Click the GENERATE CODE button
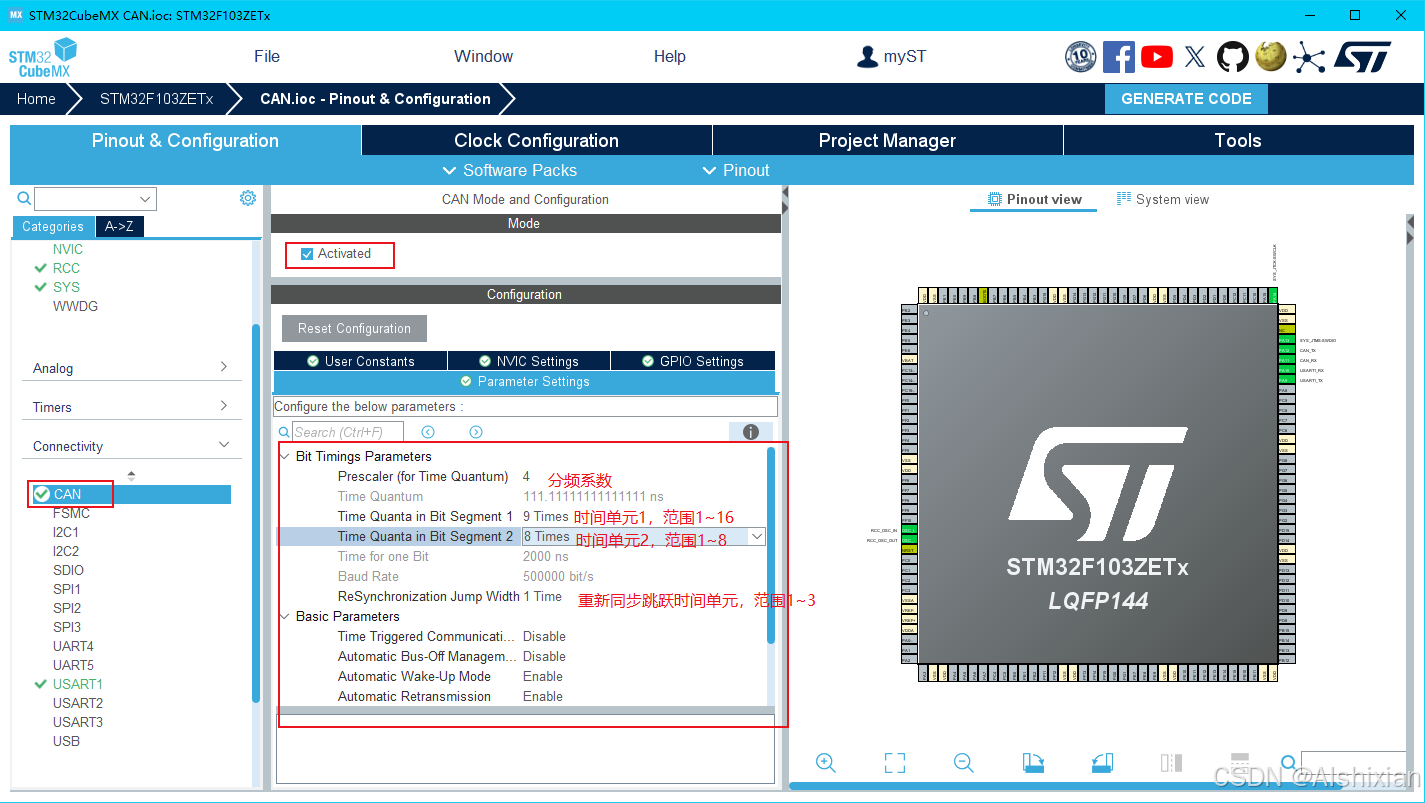Viewport: 1425px width, 803px height. click(1186, 99)
